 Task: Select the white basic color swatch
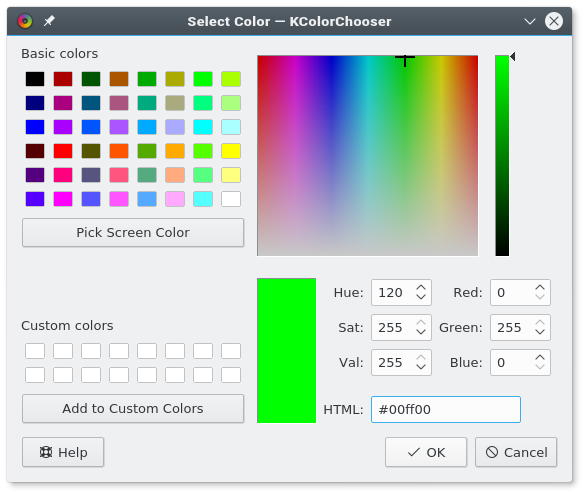pos(231,199)
